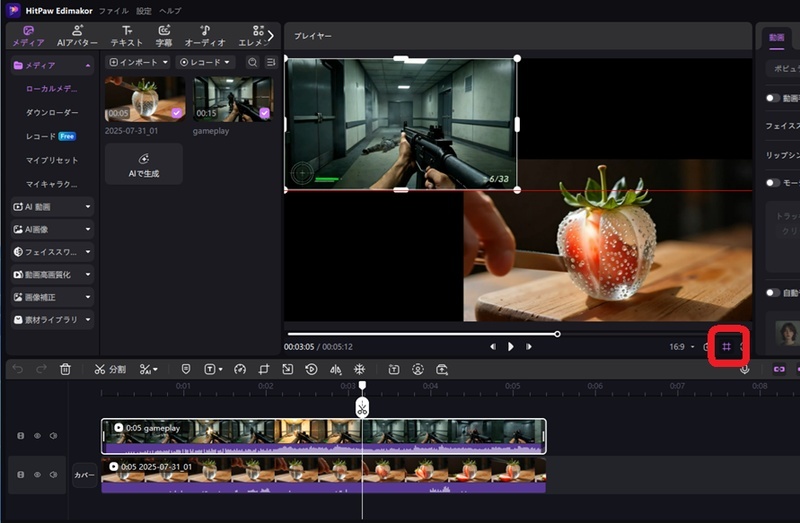Delete the selected clip with trash icon
Screen dimensions: 800x523
(x=65, y=369)
